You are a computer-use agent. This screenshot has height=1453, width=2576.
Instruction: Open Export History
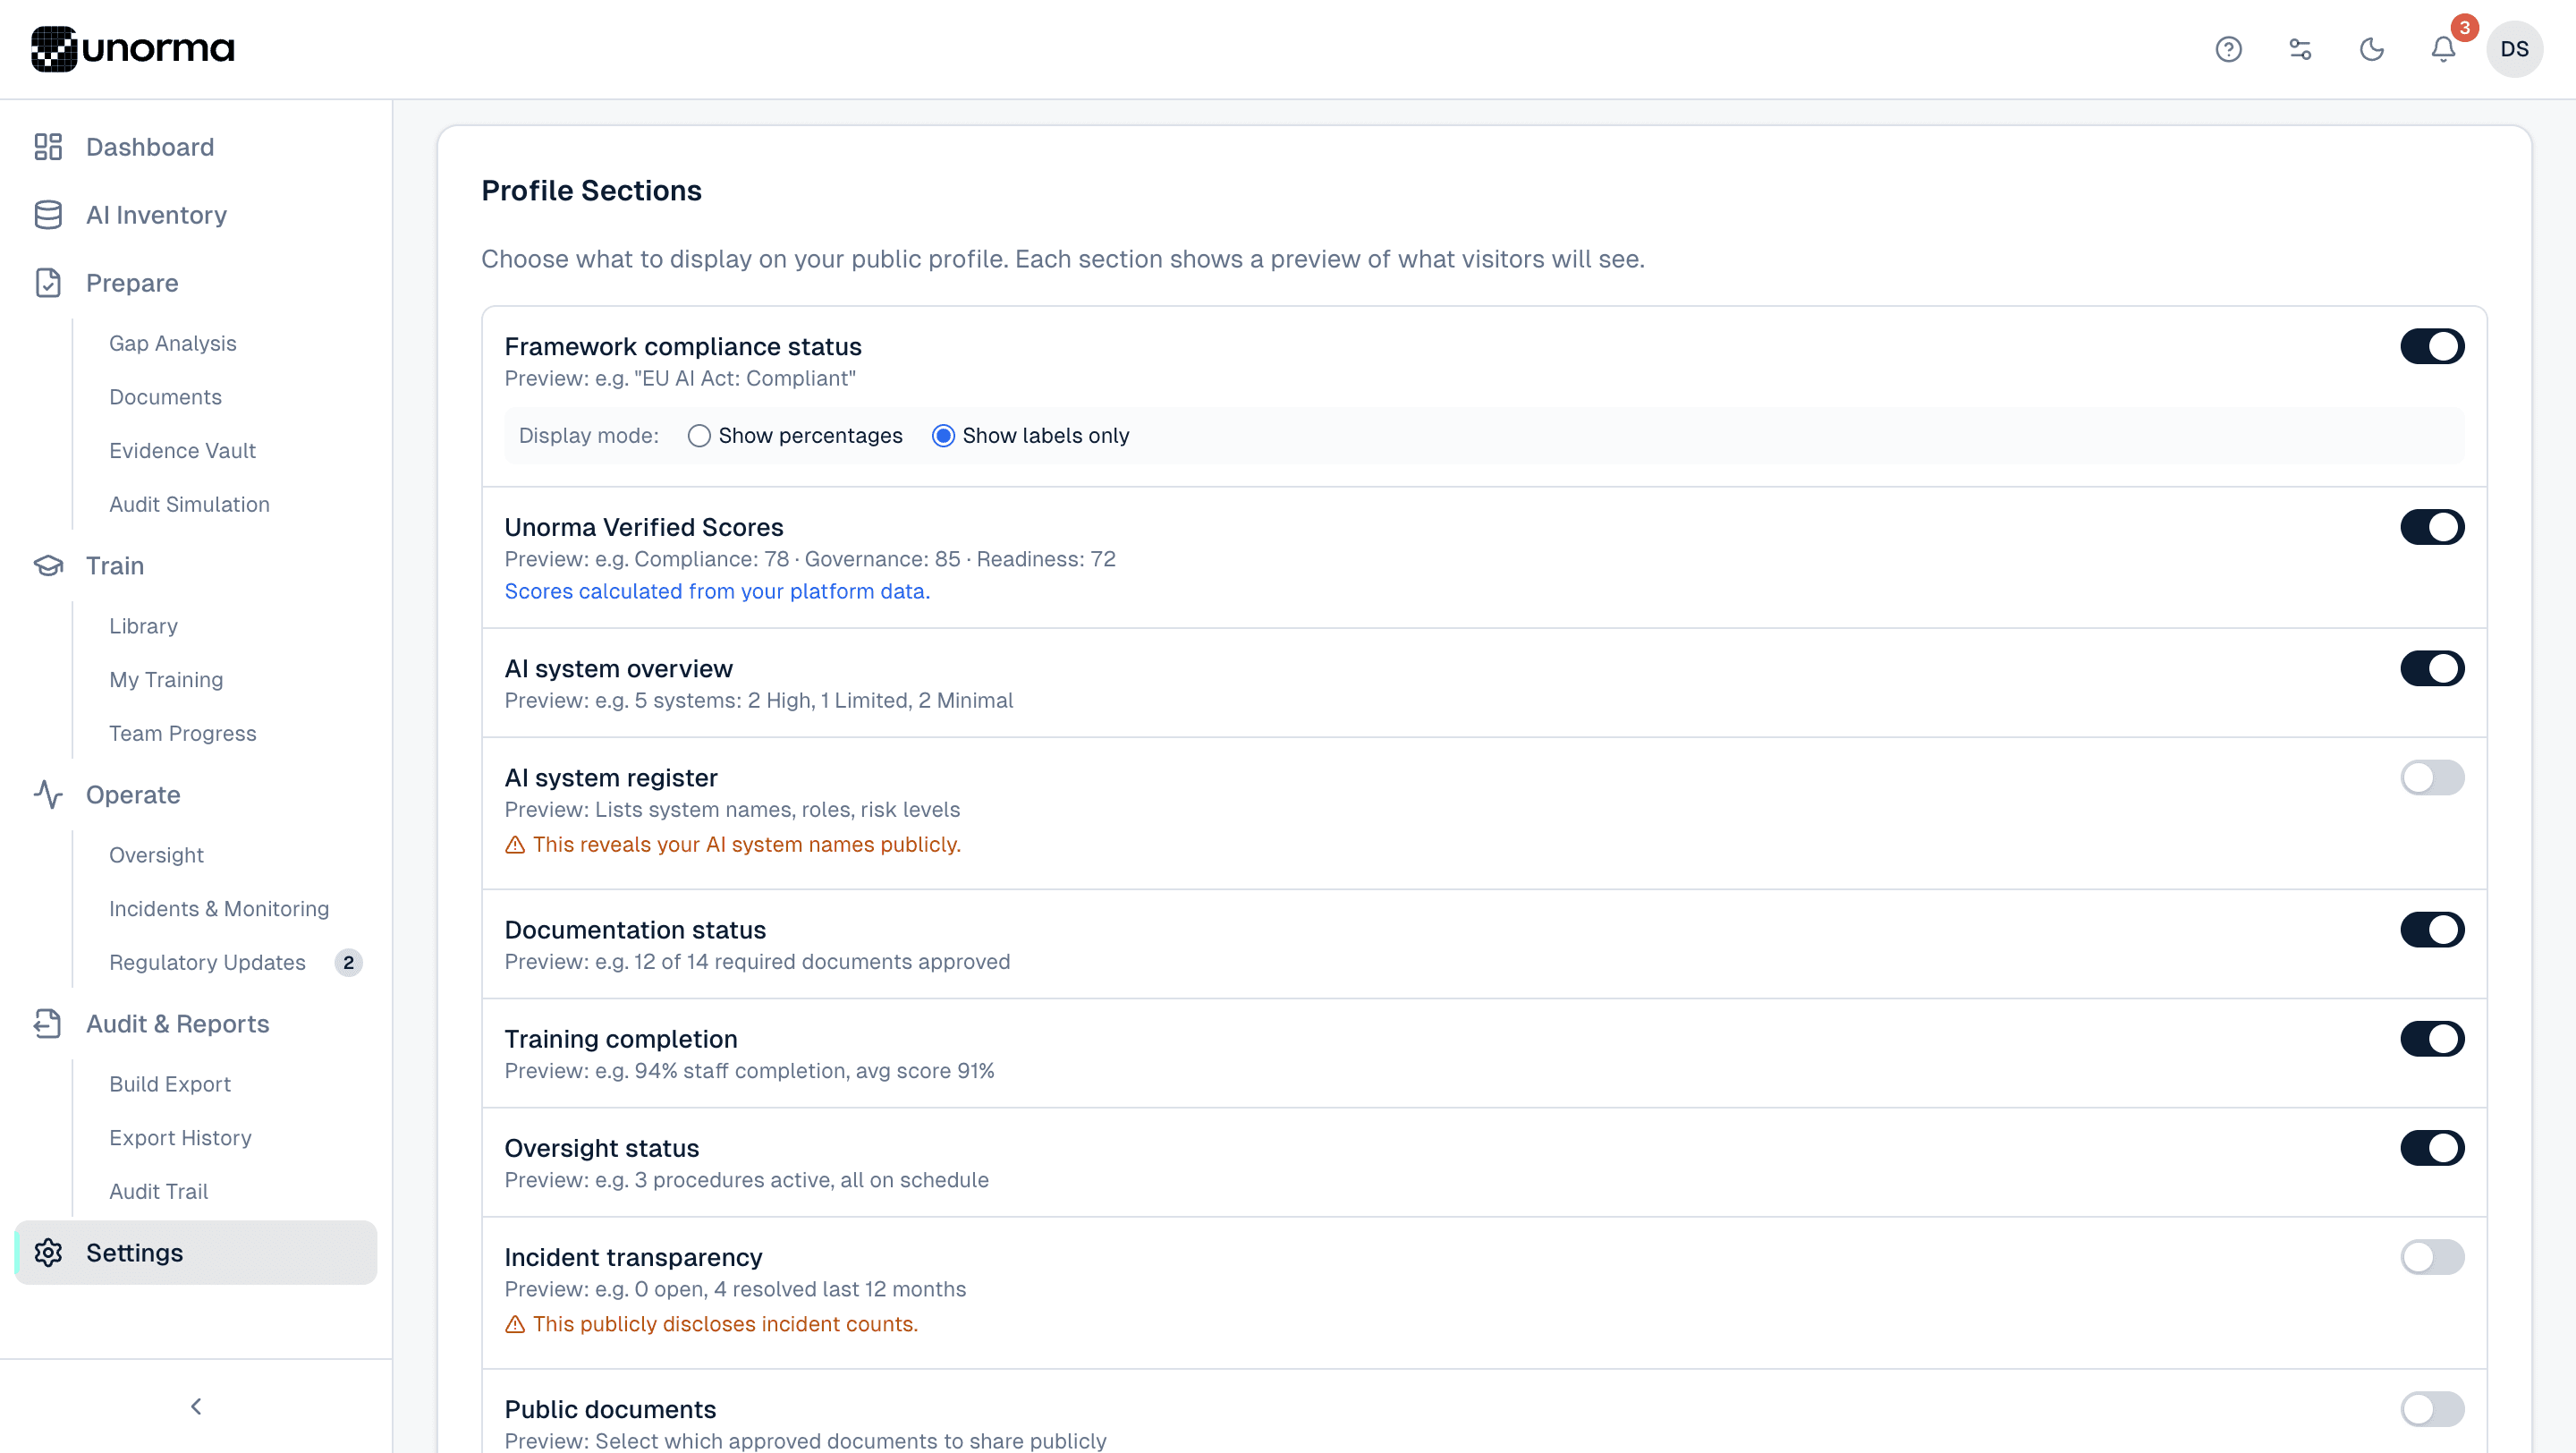tap(180, 1138)
